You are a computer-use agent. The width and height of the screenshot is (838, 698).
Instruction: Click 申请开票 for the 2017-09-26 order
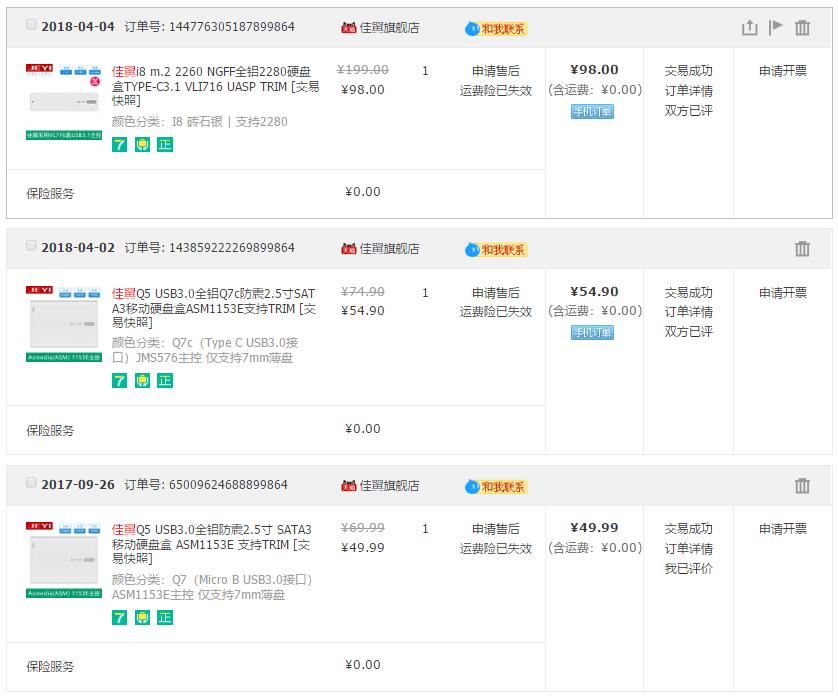tap(783, 529)
